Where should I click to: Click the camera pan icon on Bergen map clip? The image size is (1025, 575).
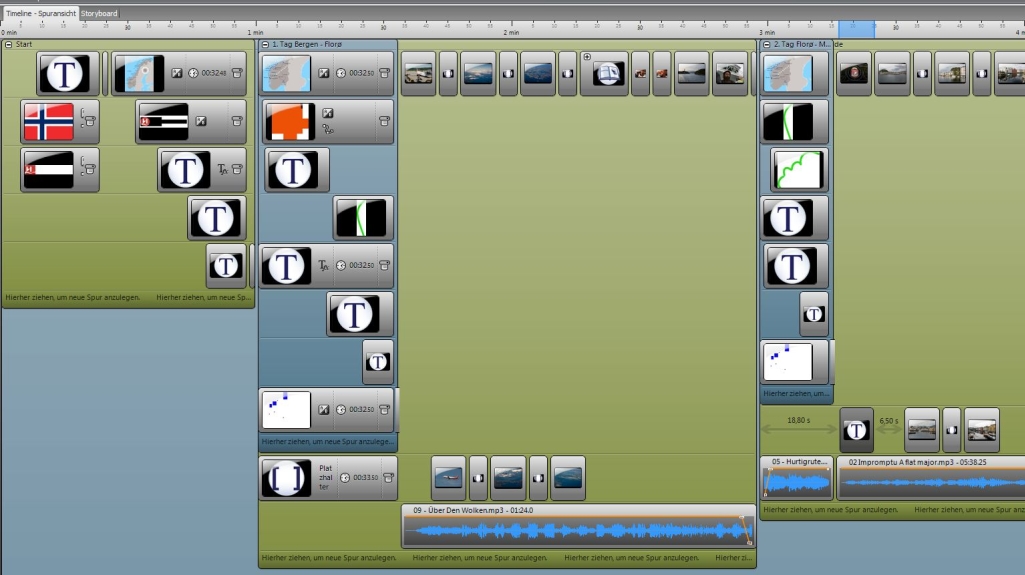[x=323, y=73]
